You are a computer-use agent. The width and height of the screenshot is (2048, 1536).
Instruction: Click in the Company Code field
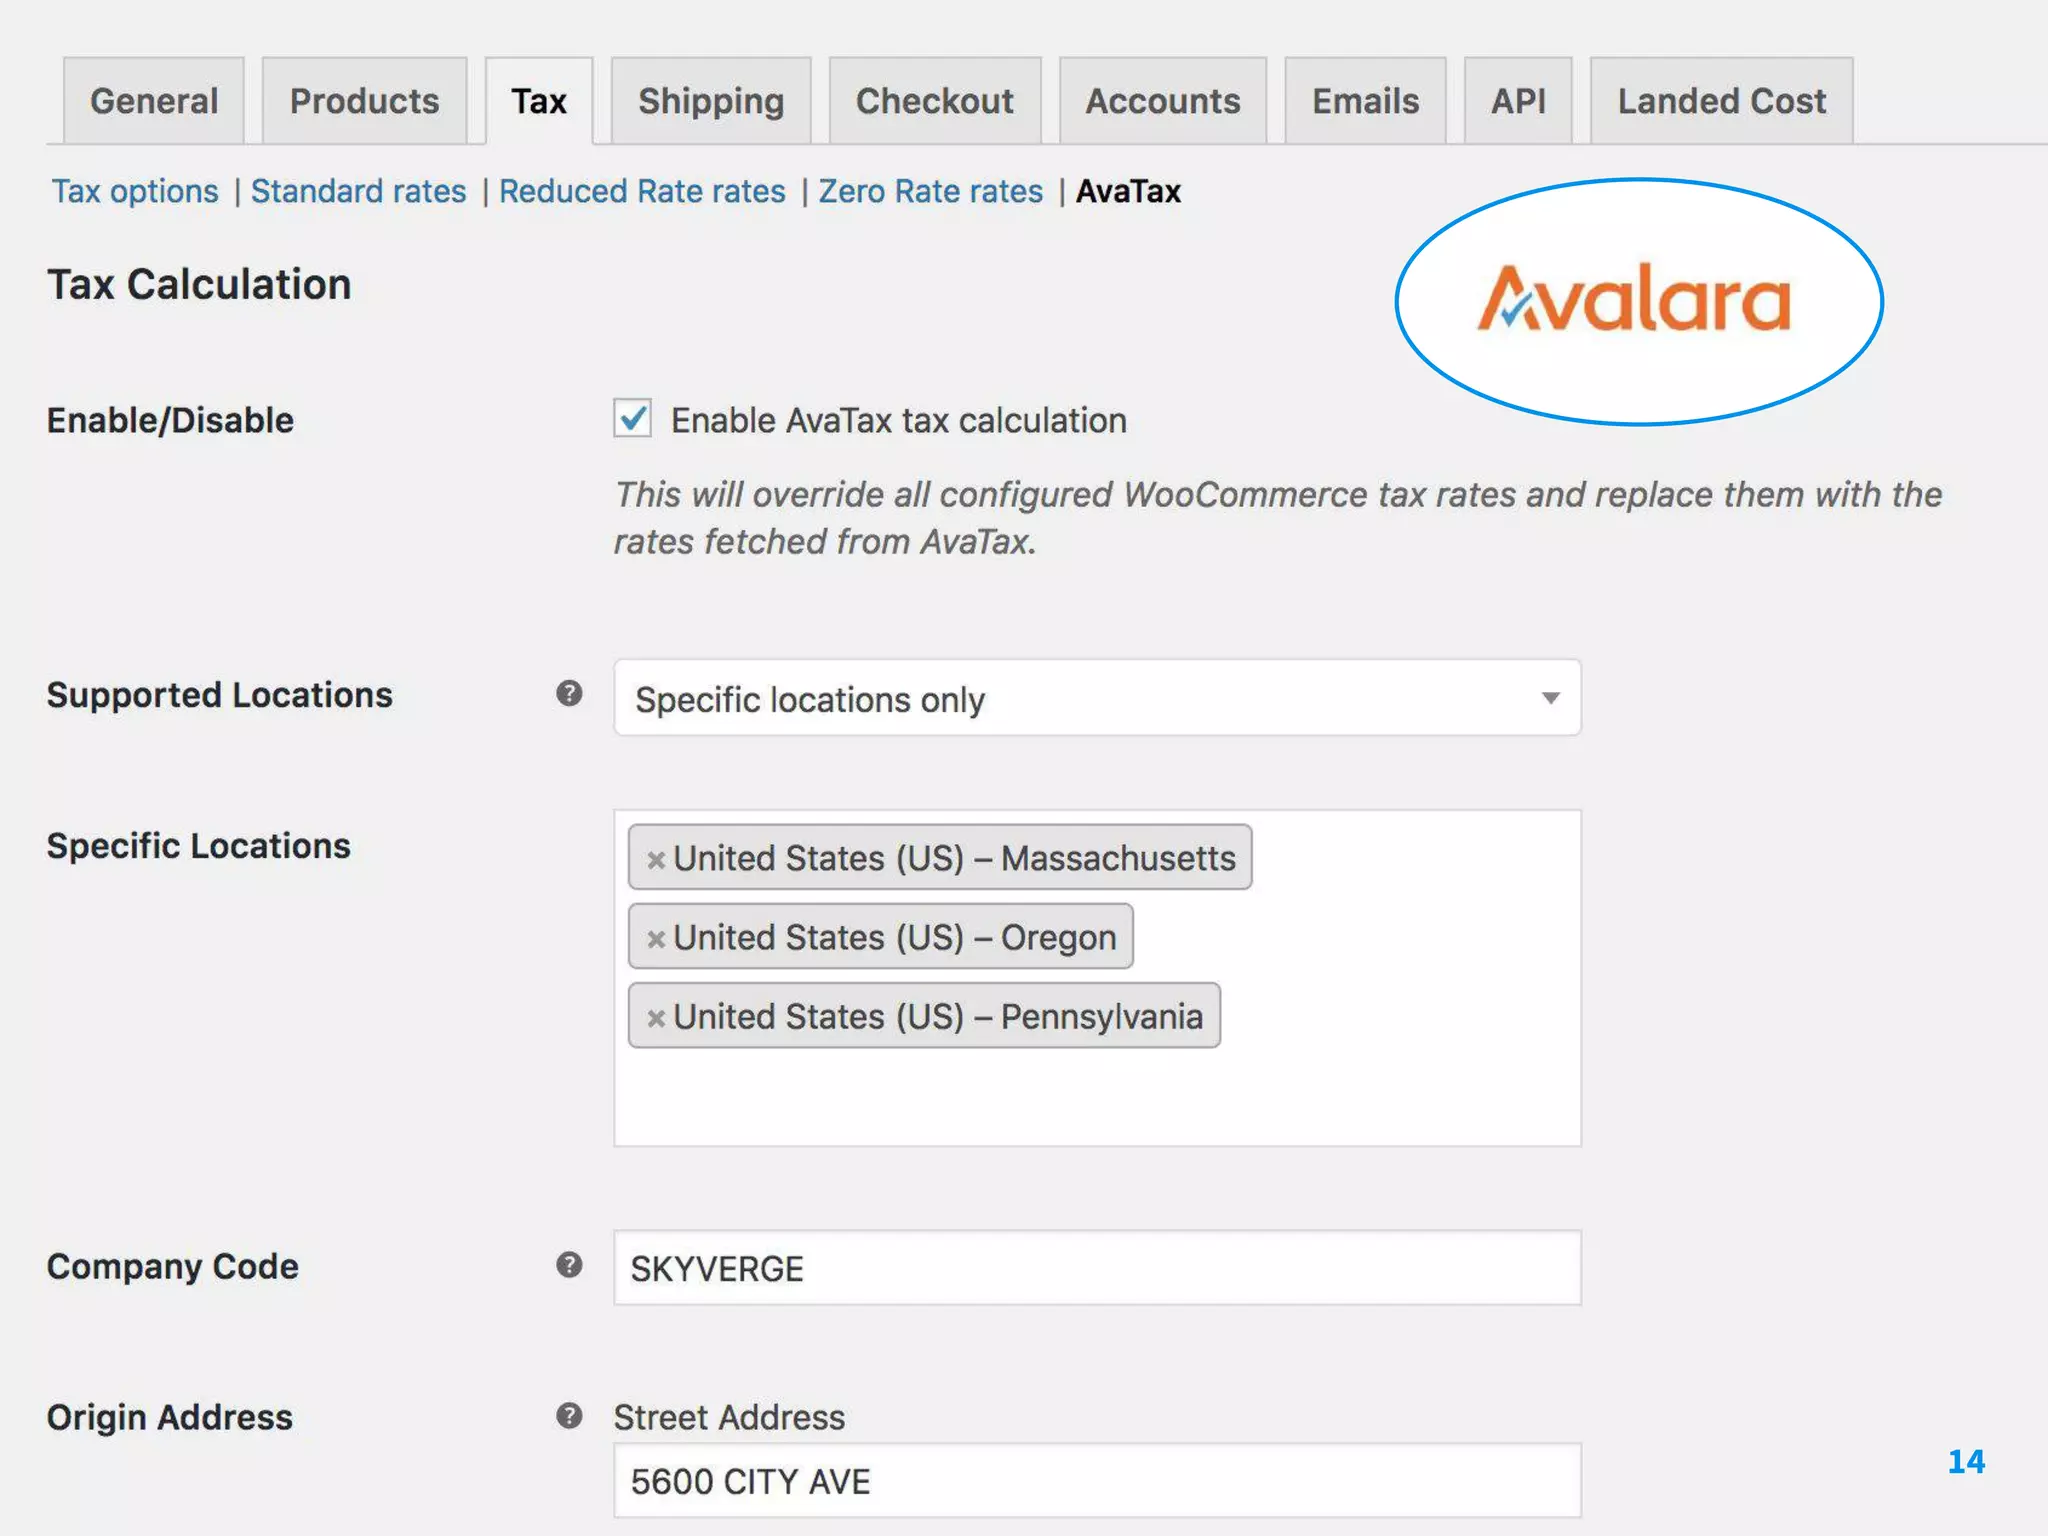click(1096, 1268)
